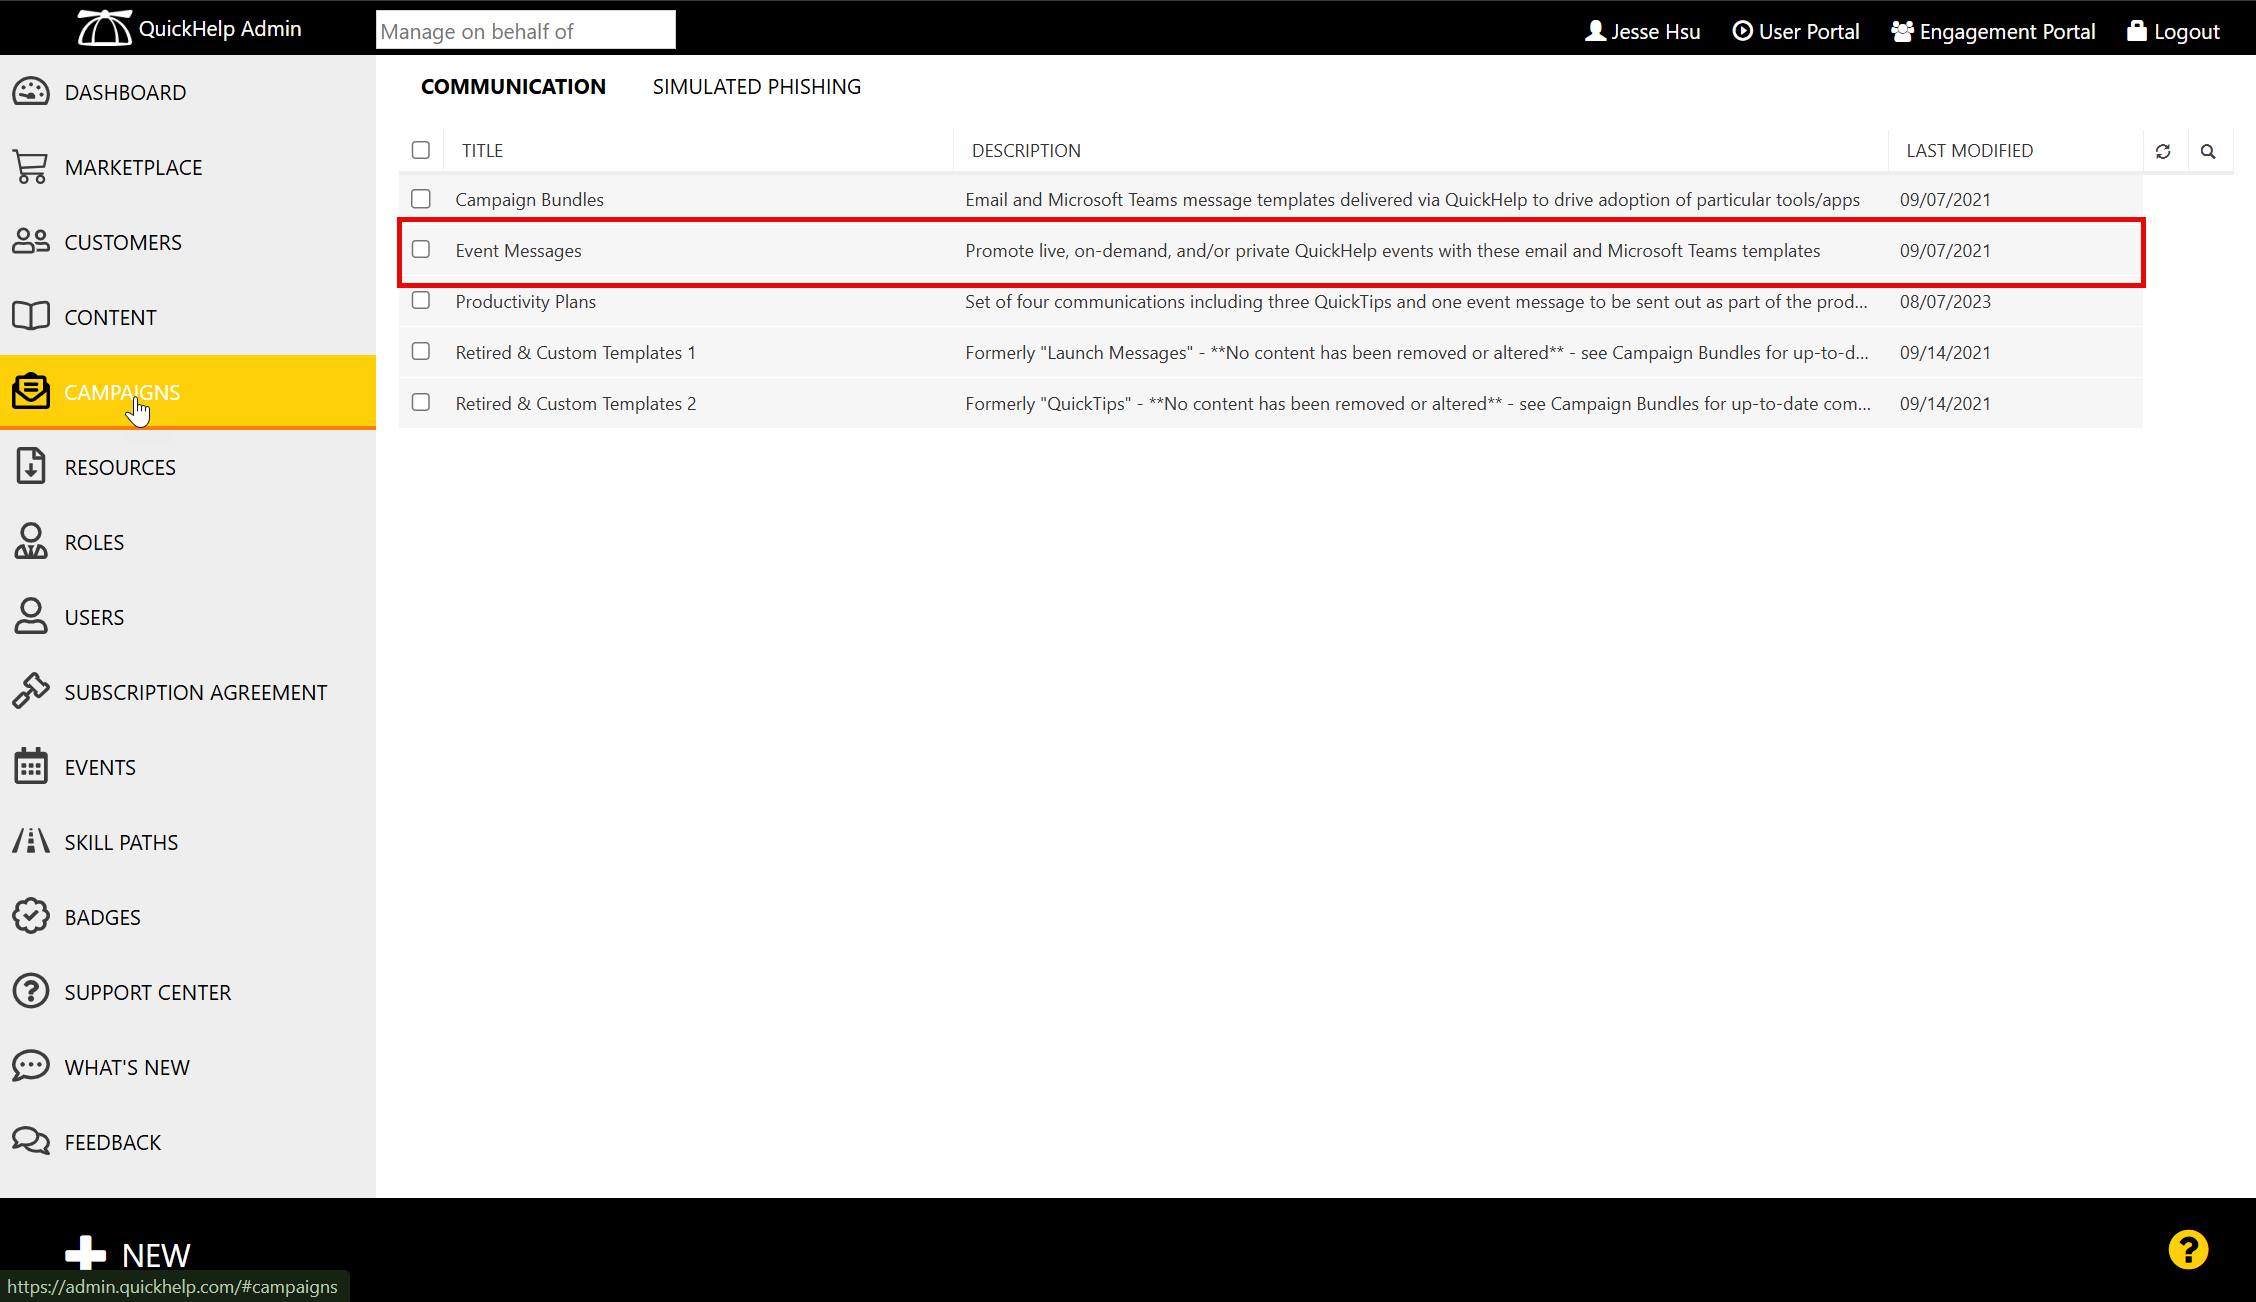Open the Dashboard menu item
Image resolution: width=2256 pixels, height=1302 pixels.
[125, 92]
